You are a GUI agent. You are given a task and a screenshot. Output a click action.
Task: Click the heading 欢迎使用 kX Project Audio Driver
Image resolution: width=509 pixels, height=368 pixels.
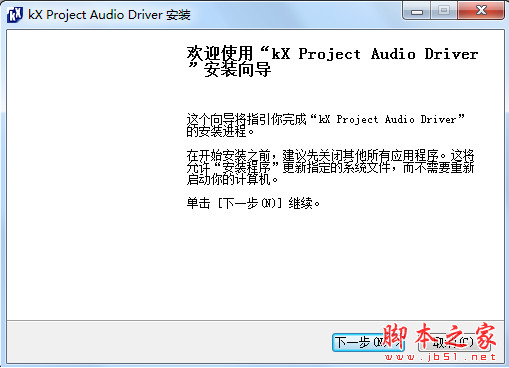(x=332, y=61)
